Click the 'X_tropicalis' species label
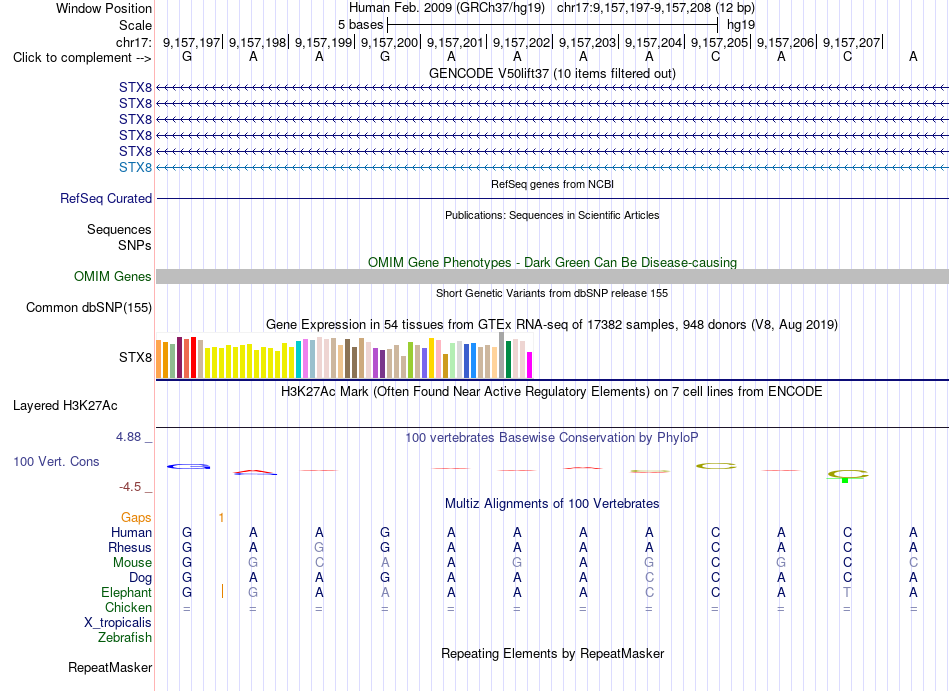Viewport: 950px width, 691px height. pos(118,623)
